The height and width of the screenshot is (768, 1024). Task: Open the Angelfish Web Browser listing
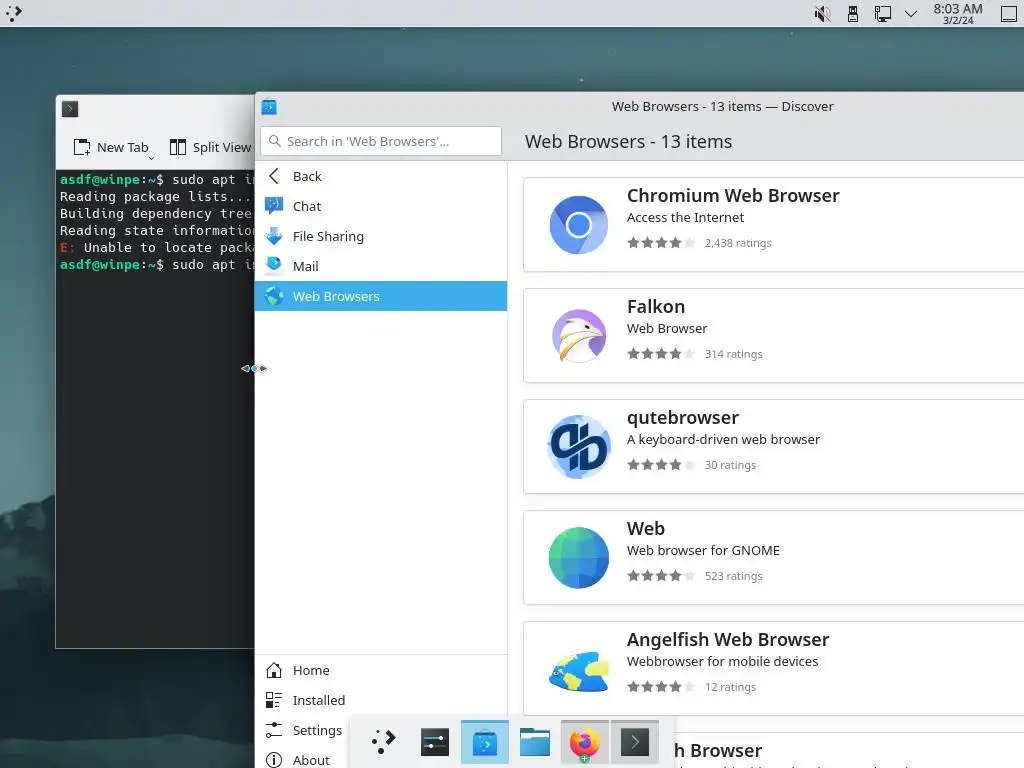(773, 669)
